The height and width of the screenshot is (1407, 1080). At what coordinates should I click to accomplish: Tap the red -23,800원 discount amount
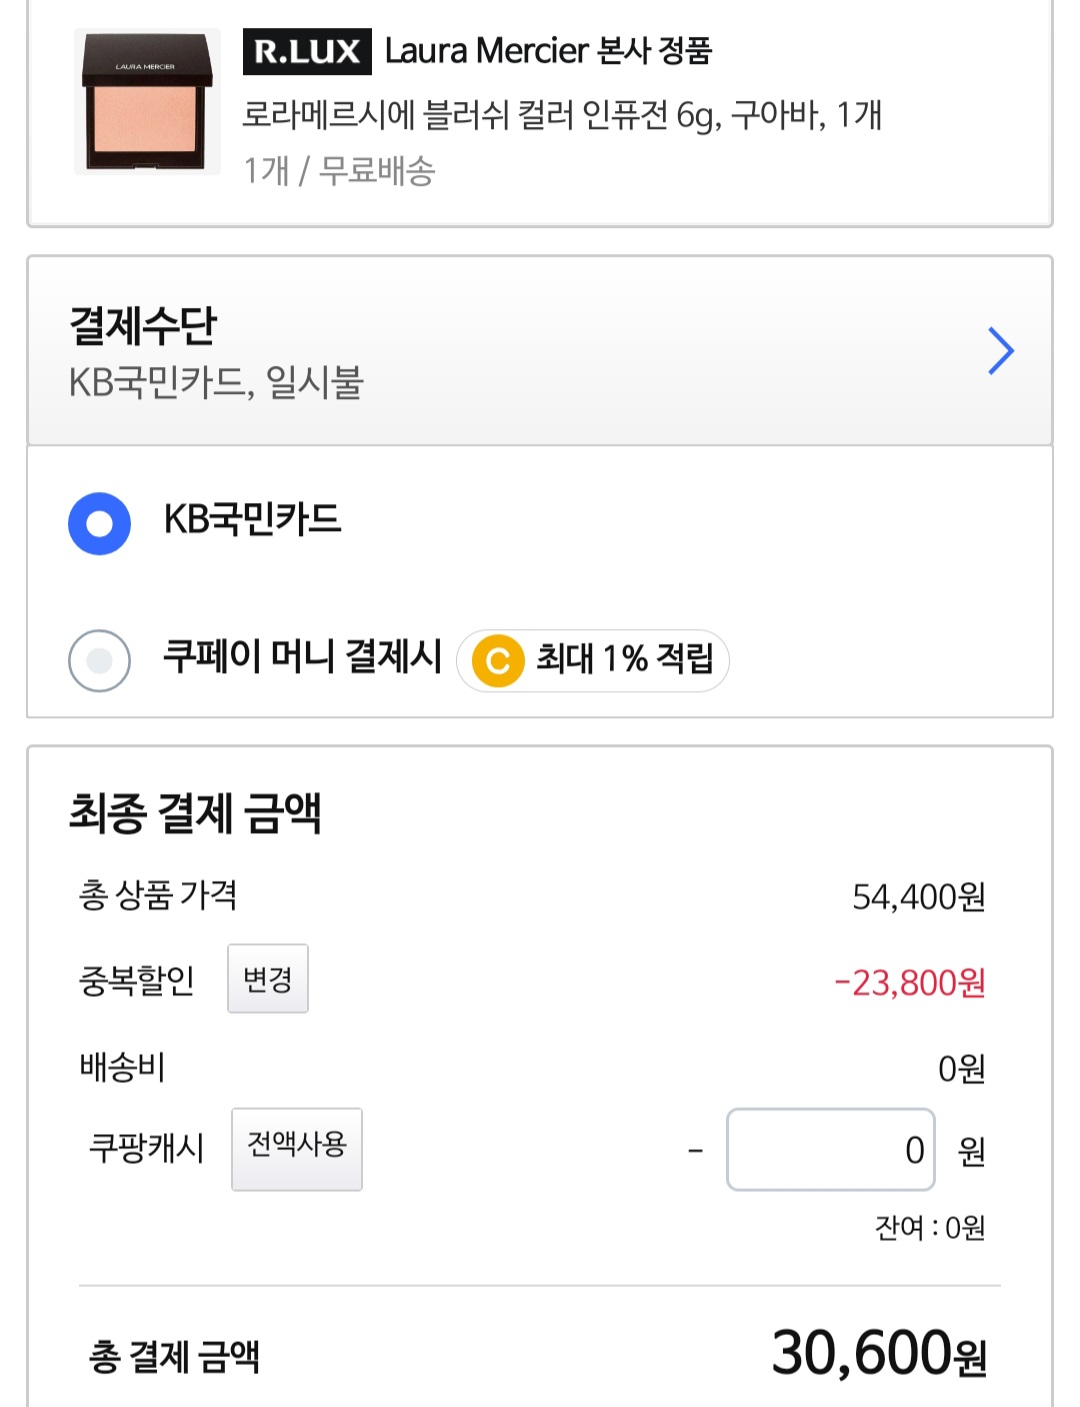[x=910, y=983]
